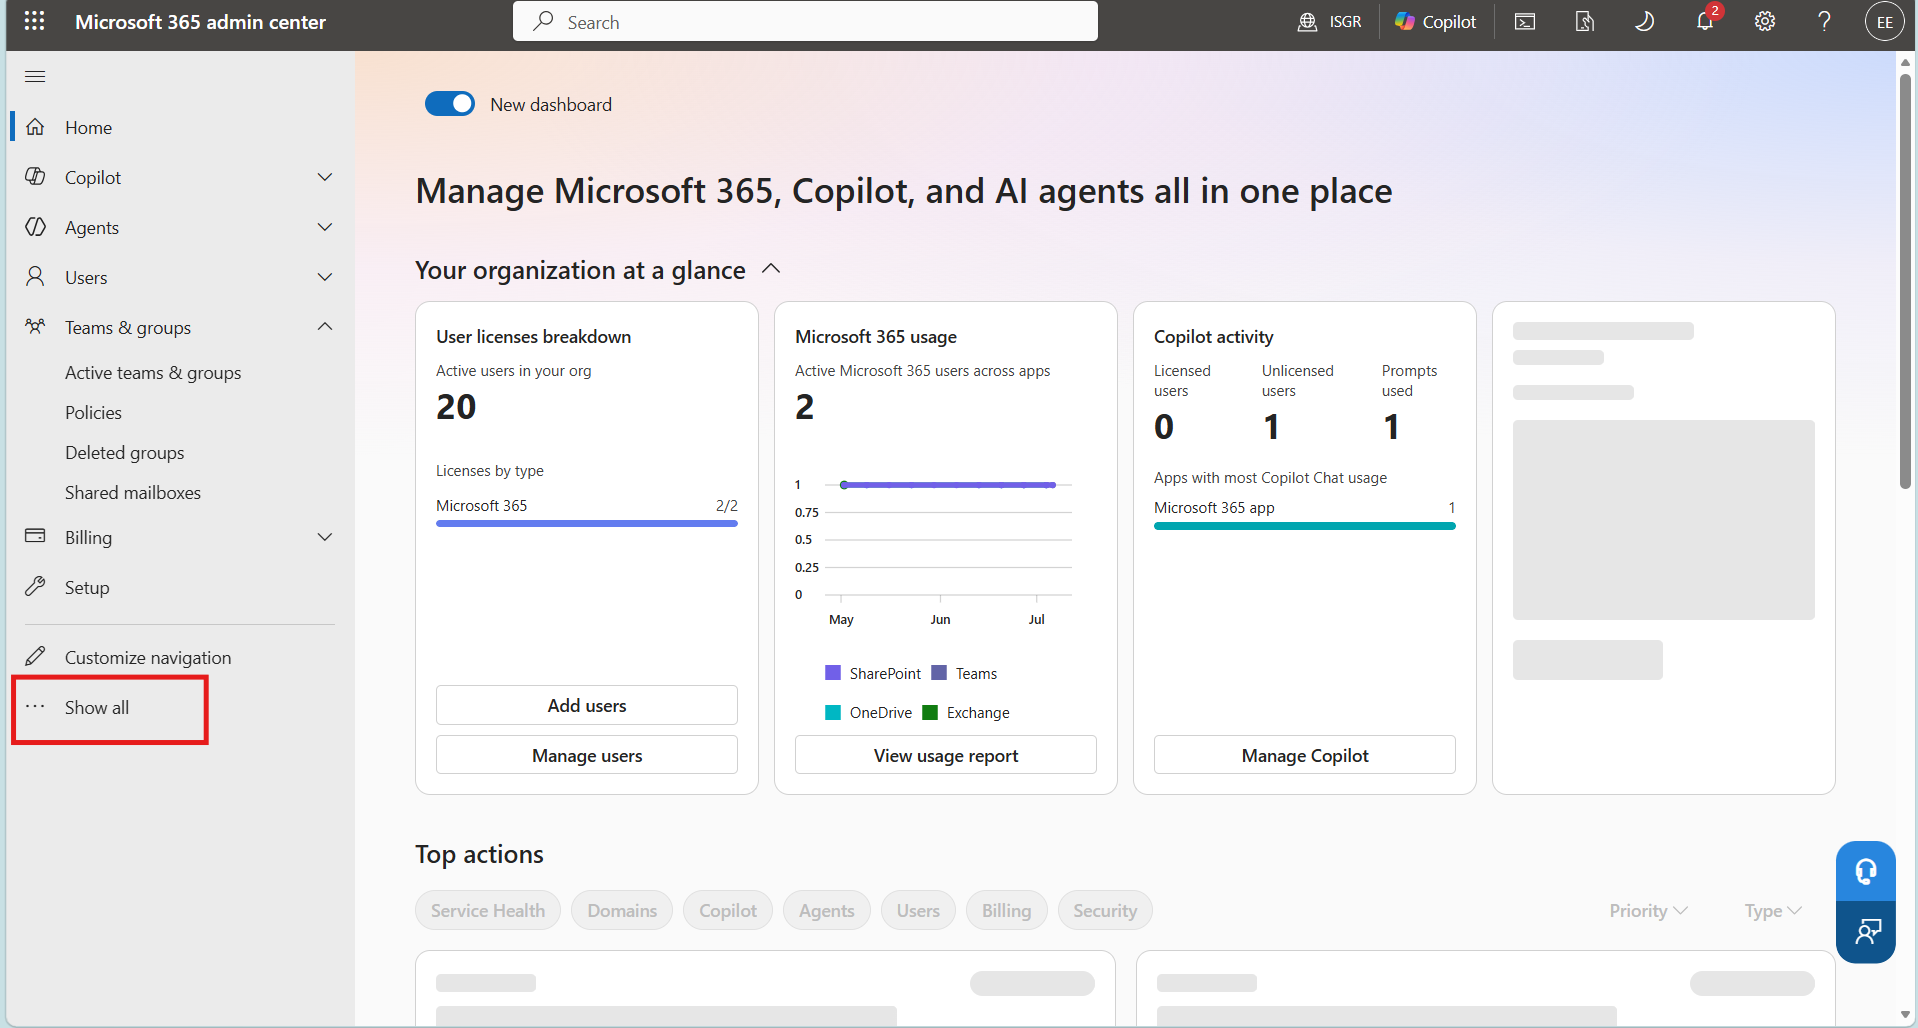
Task: Open the Cloud Shell terminal icon
Action: pyautogui.click(x=1525, y=21)
